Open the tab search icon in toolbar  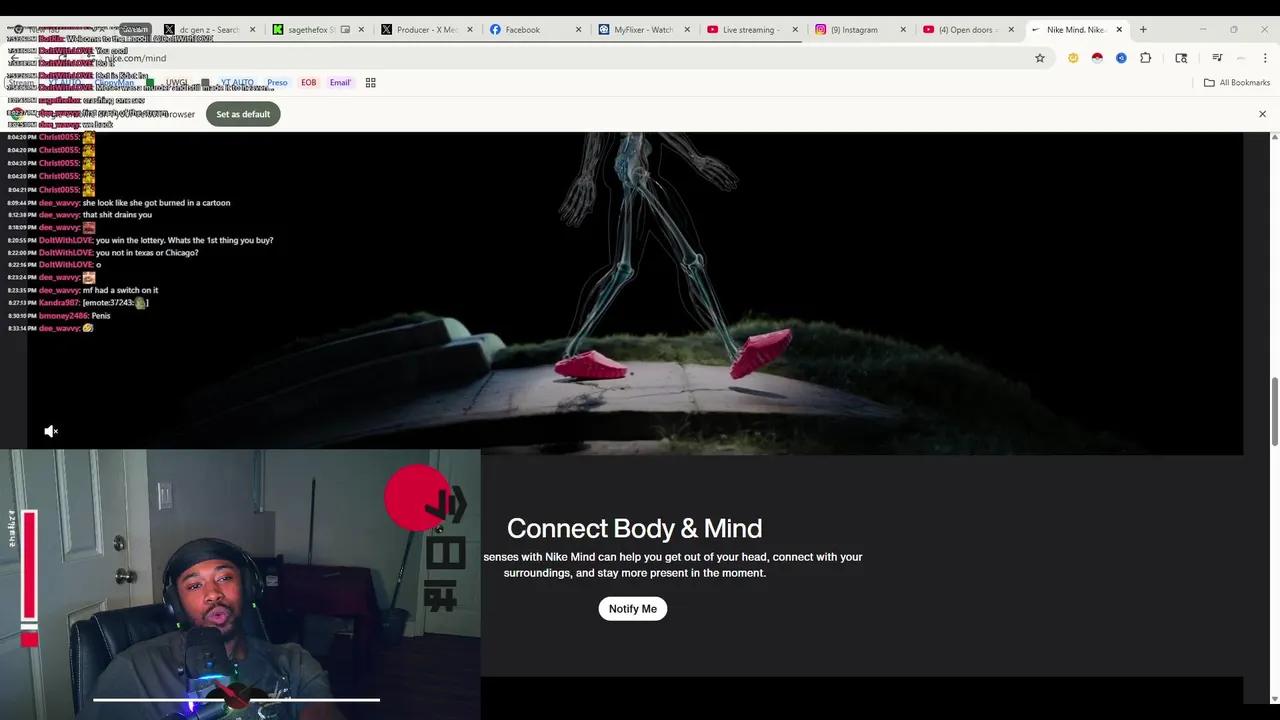(x=1181, y=58)
